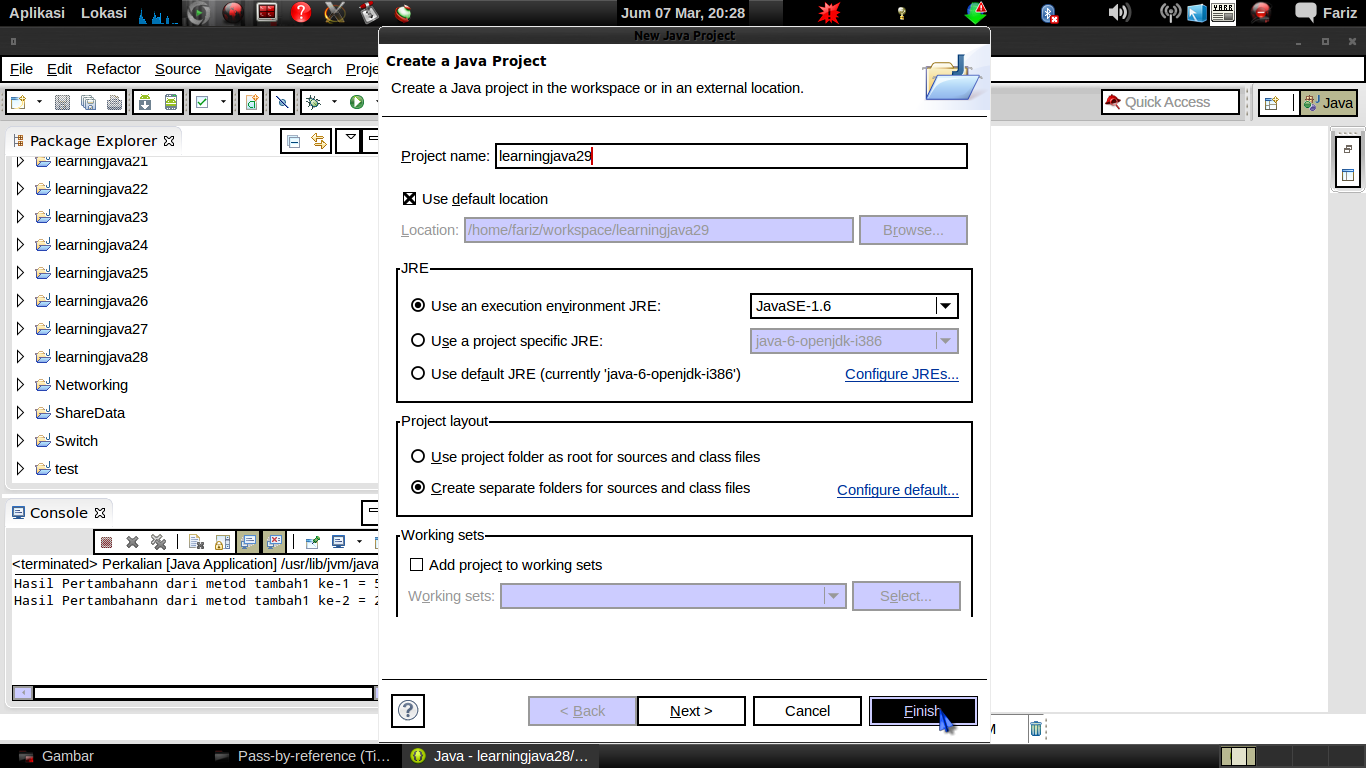Open the Configure default link
1366x768 pixels.
[x=898, y=490]
